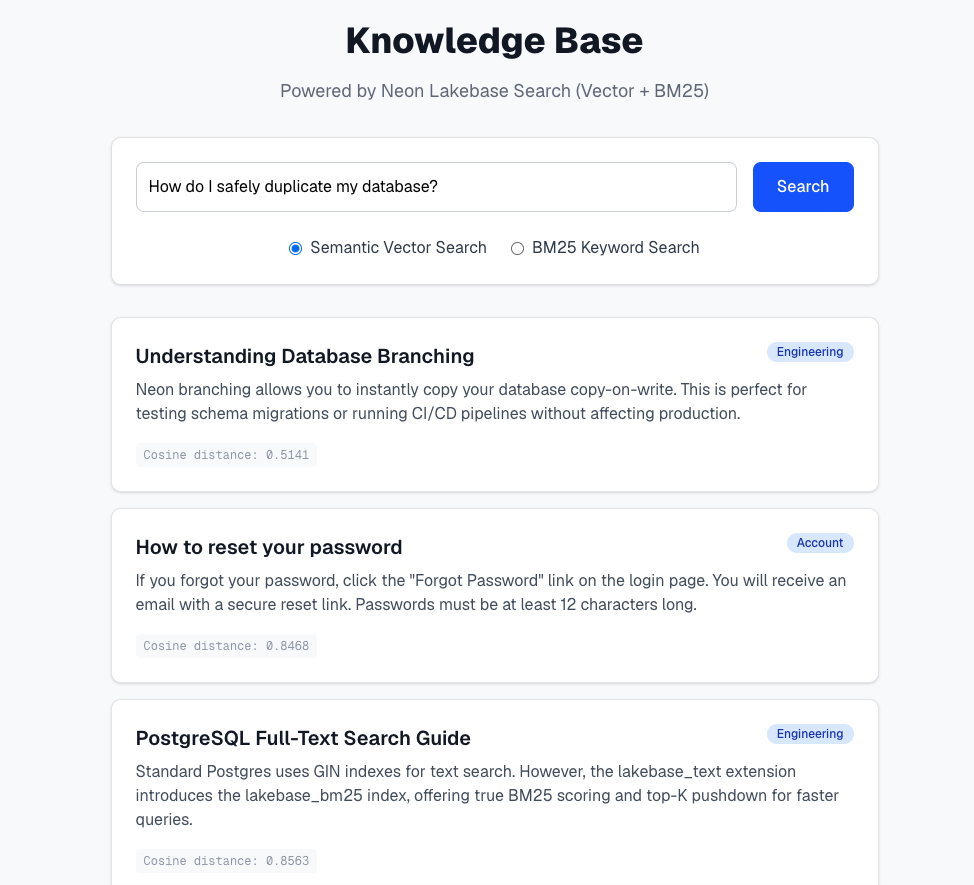Click the BM25 Keyword Search label
This screenshot has height=885, width=974.
(x=616, y=248)
